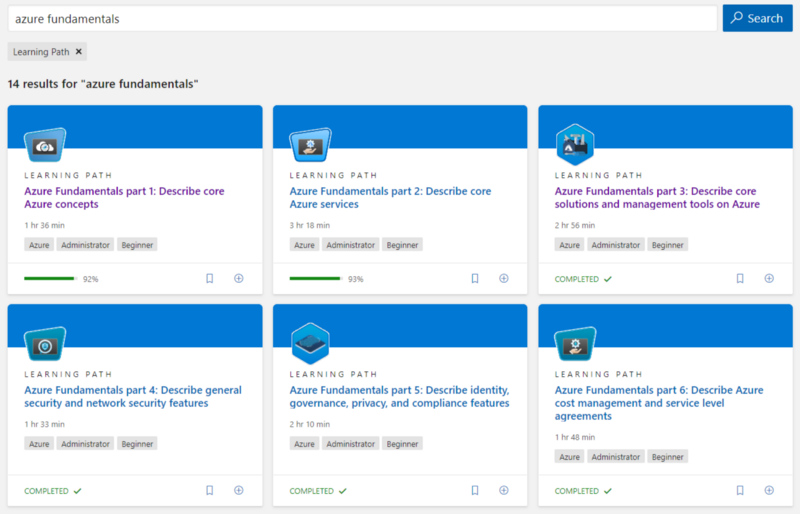
Task: Bookmark the part 3 learning path
Action: click(x=740, y=278)
